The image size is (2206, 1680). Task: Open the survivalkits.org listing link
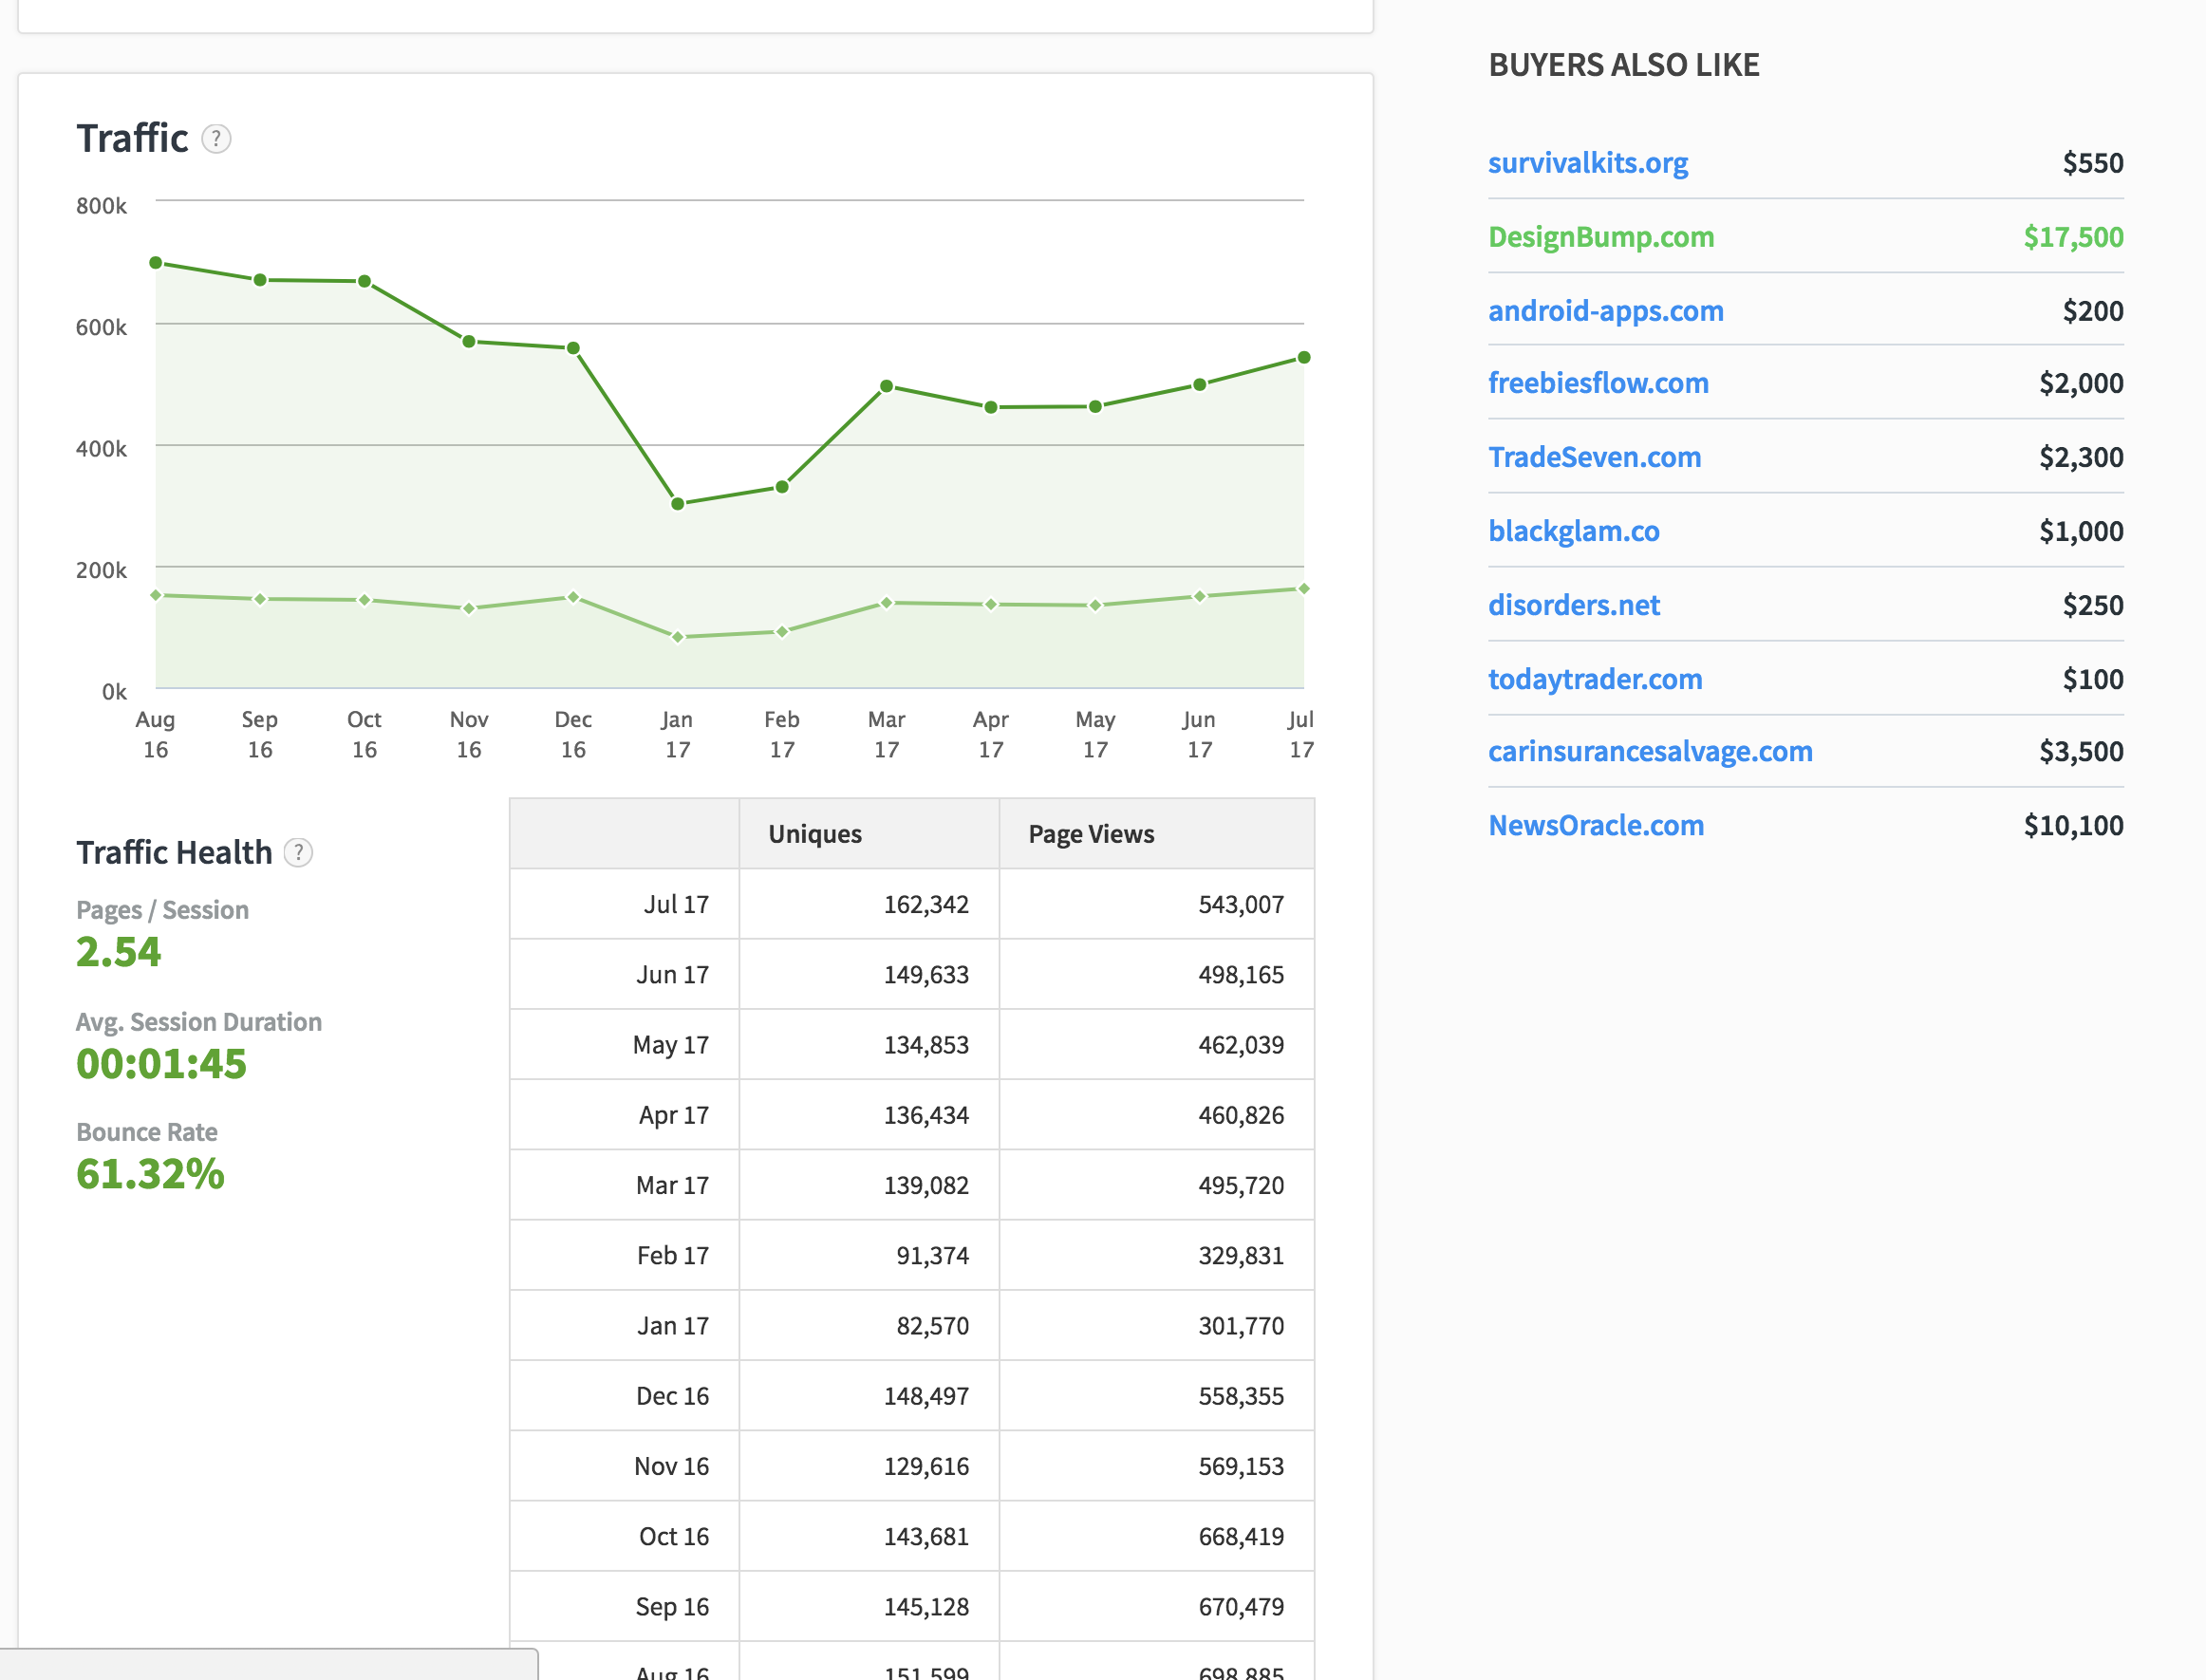click(1587, 163)
